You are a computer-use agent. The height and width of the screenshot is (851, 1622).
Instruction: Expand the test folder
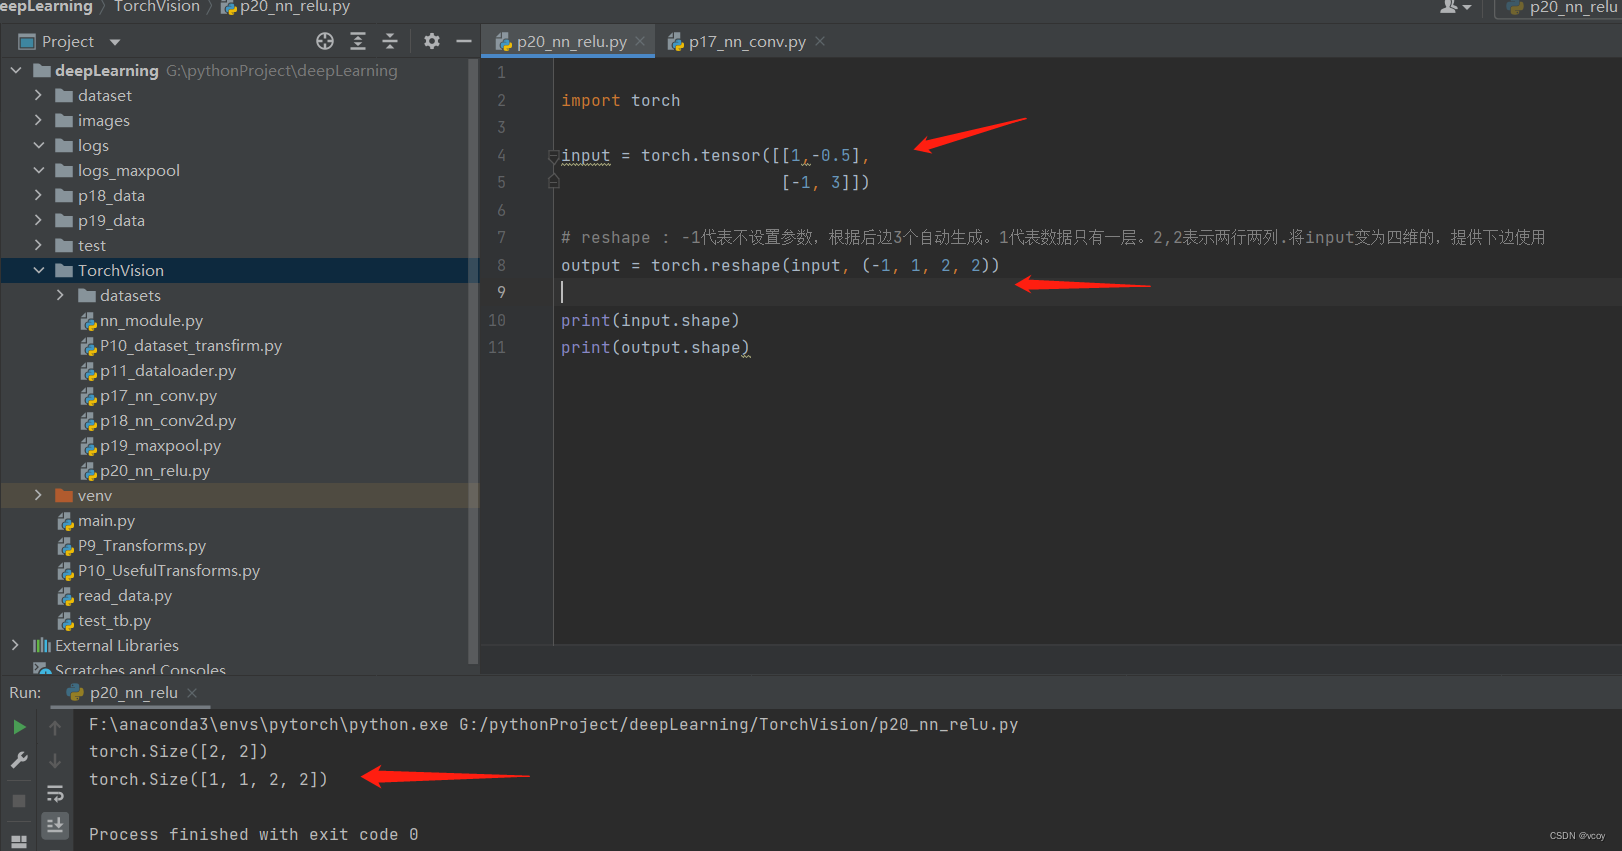pos(38,245)
